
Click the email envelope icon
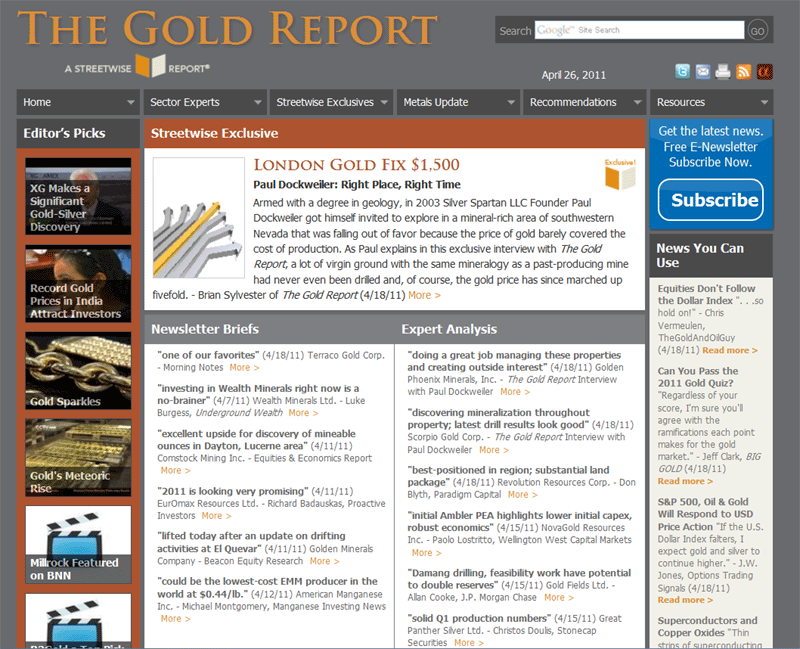tap(703, 71)
